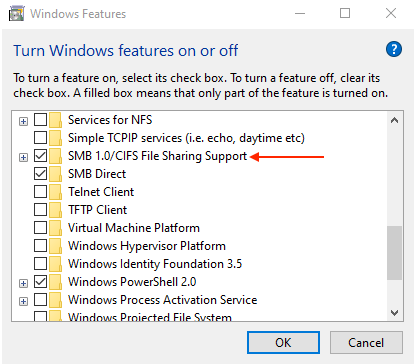Click the Services for NFS folder icon
The height and width of the screenshot is (364, 414).
tap(55, 120)
